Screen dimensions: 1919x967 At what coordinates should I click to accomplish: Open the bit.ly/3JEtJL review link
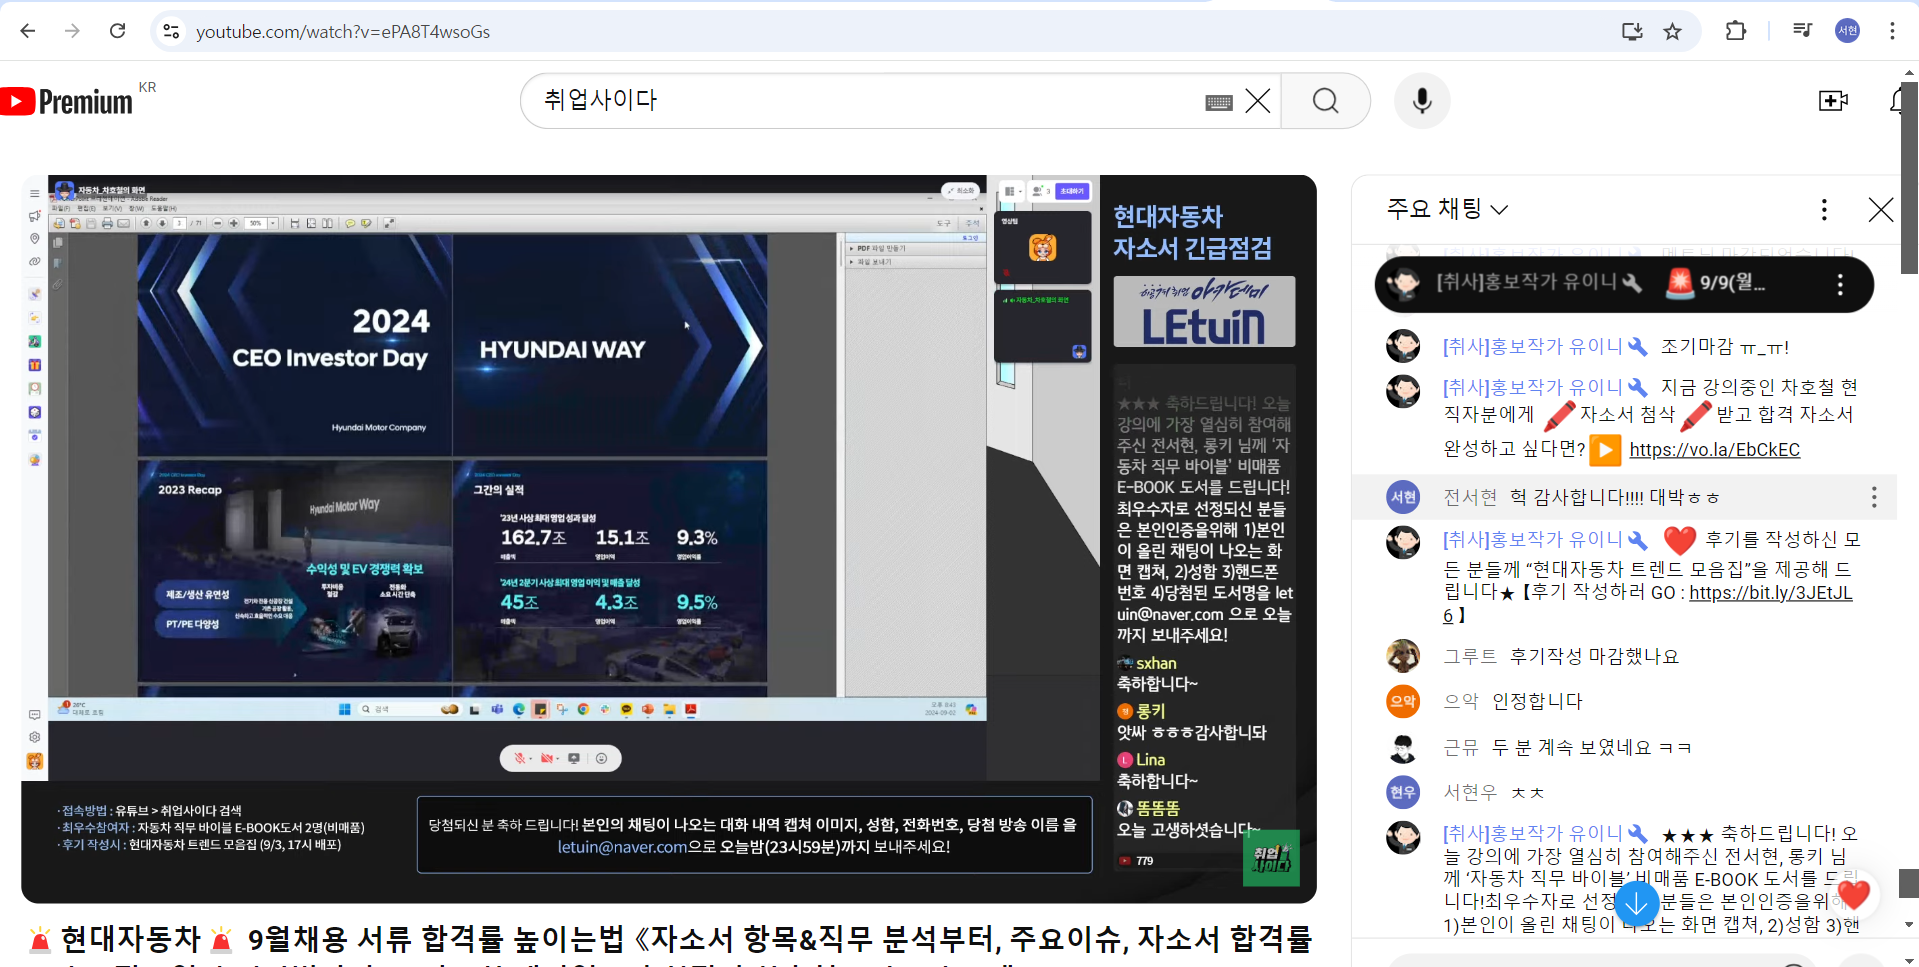[x=1770, y=593]
